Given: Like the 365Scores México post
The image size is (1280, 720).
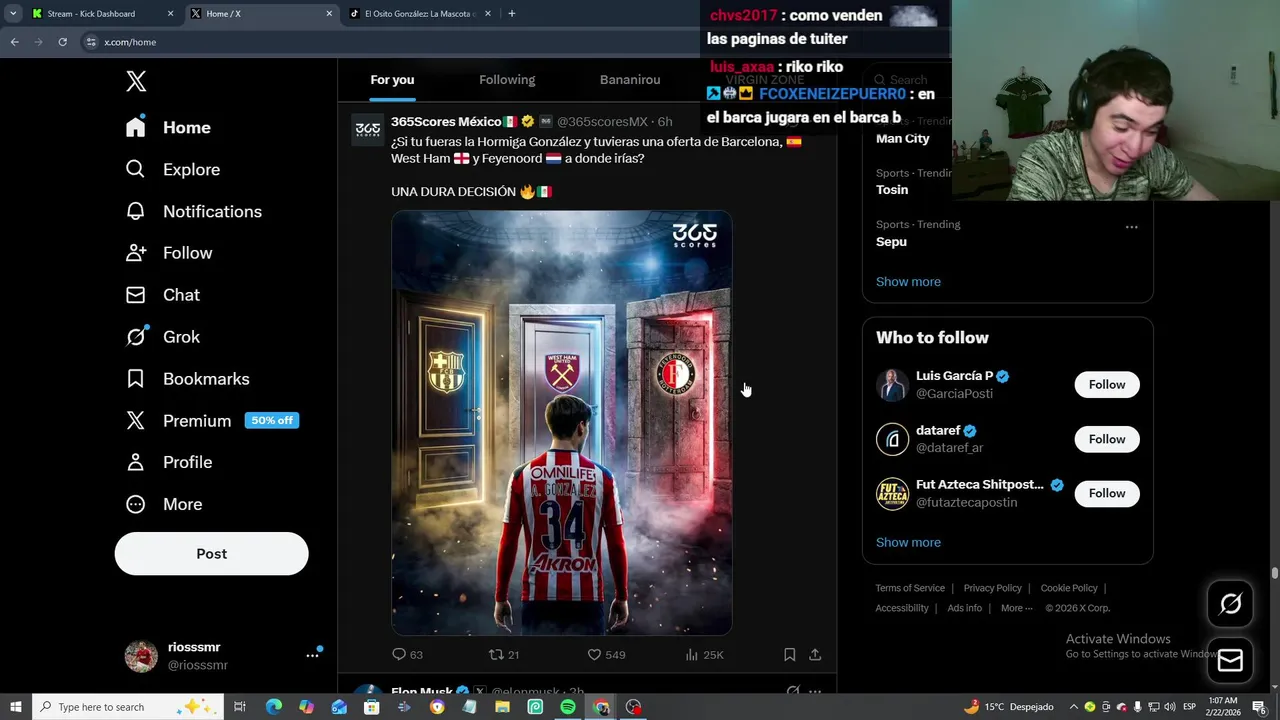Looking at the screenshot, I should point(605,655).
